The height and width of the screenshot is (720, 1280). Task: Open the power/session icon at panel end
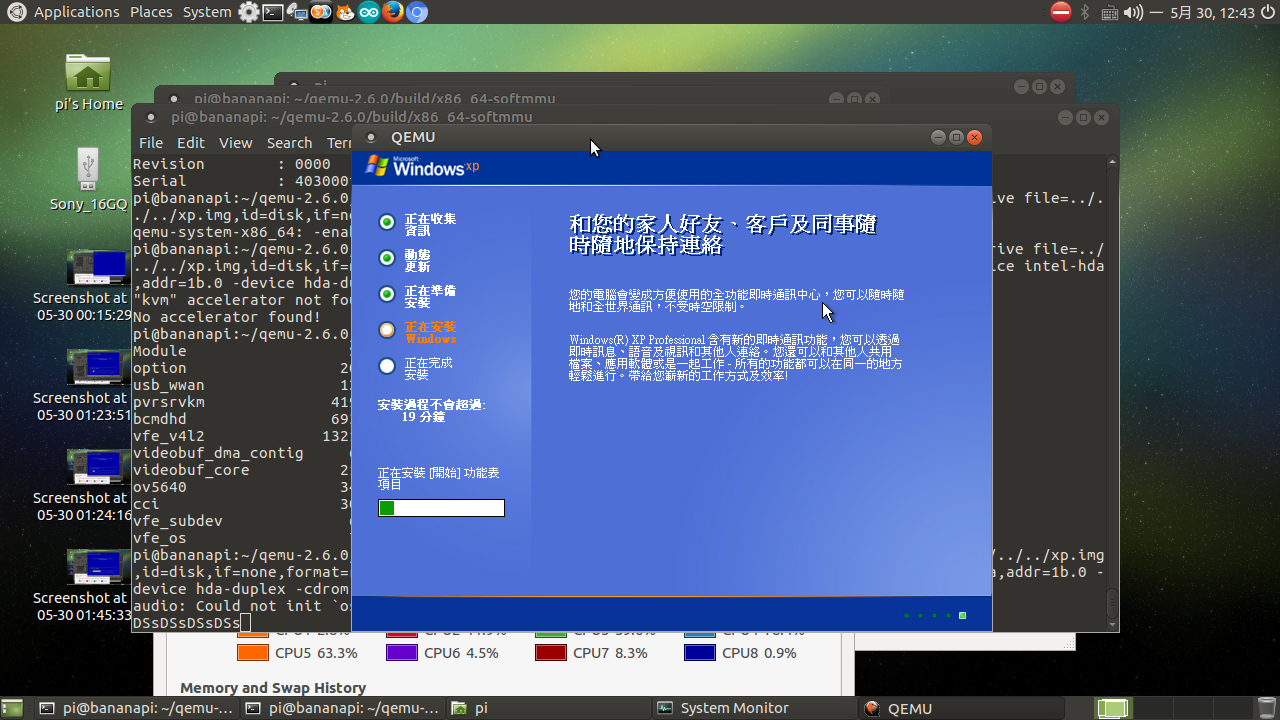tap(1266, 12)
